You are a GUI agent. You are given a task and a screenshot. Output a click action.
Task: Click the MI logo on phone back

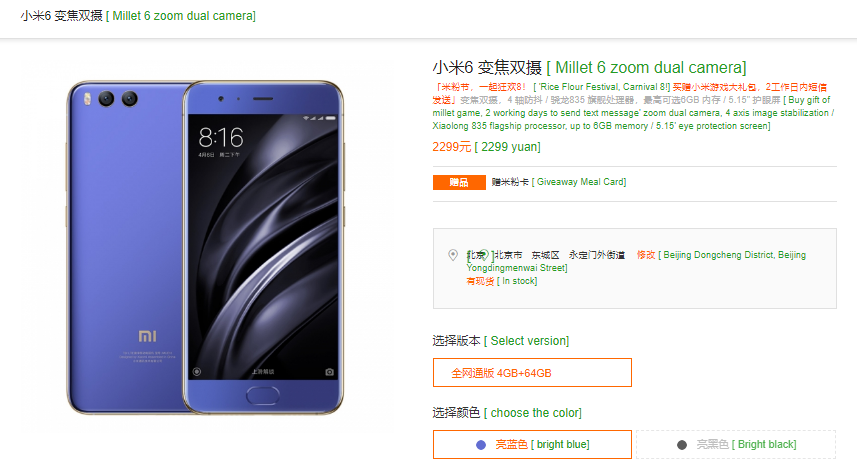[x=147, y=336]
